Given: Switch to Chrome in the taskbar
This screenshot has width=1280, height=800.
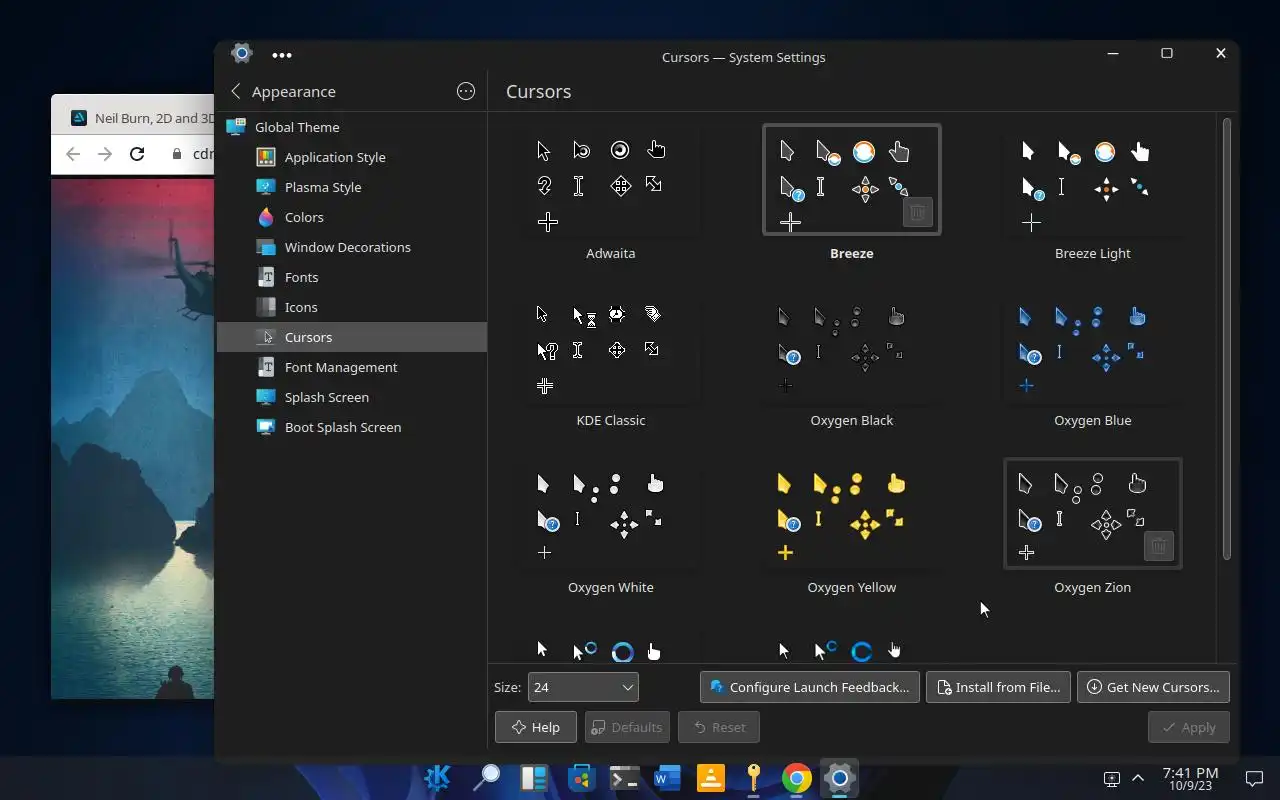Looking at the screenshot, I should tap(796, 778).
